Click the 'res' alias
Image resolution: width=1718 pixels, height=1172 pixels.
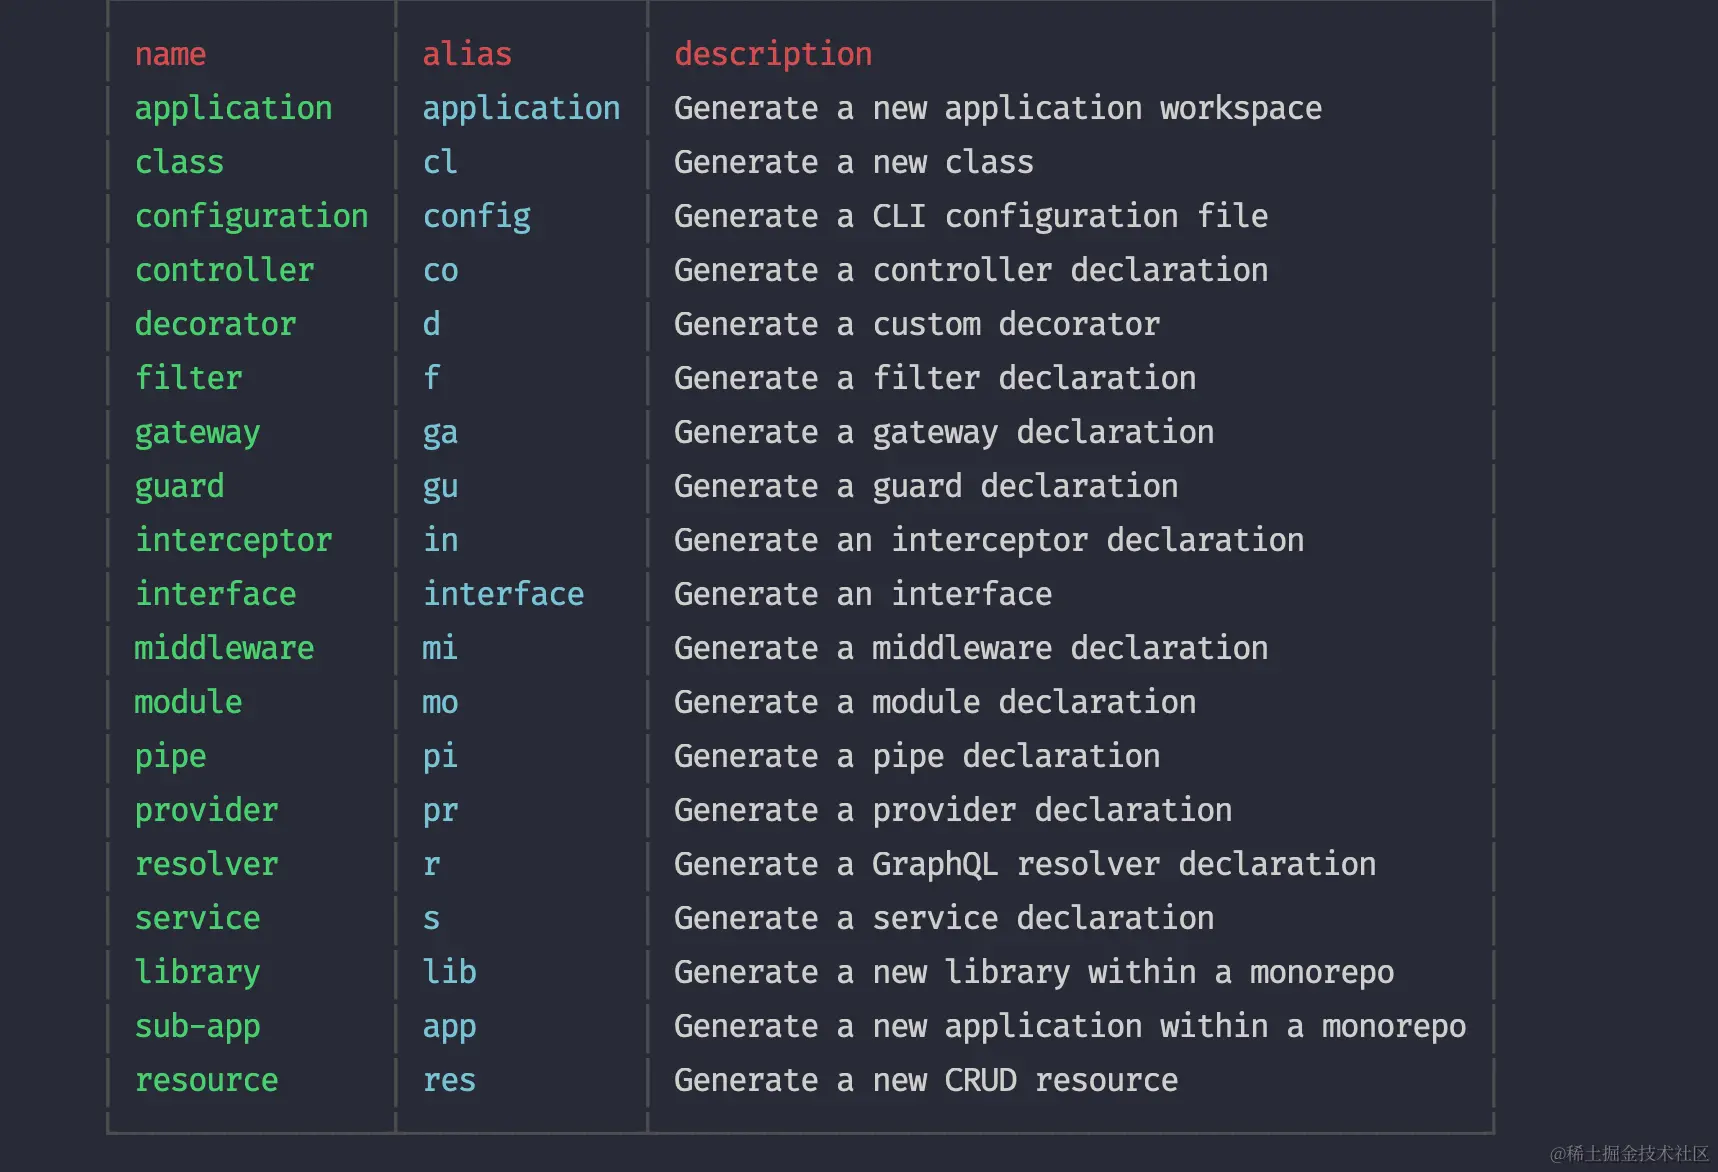point(449,1080)
